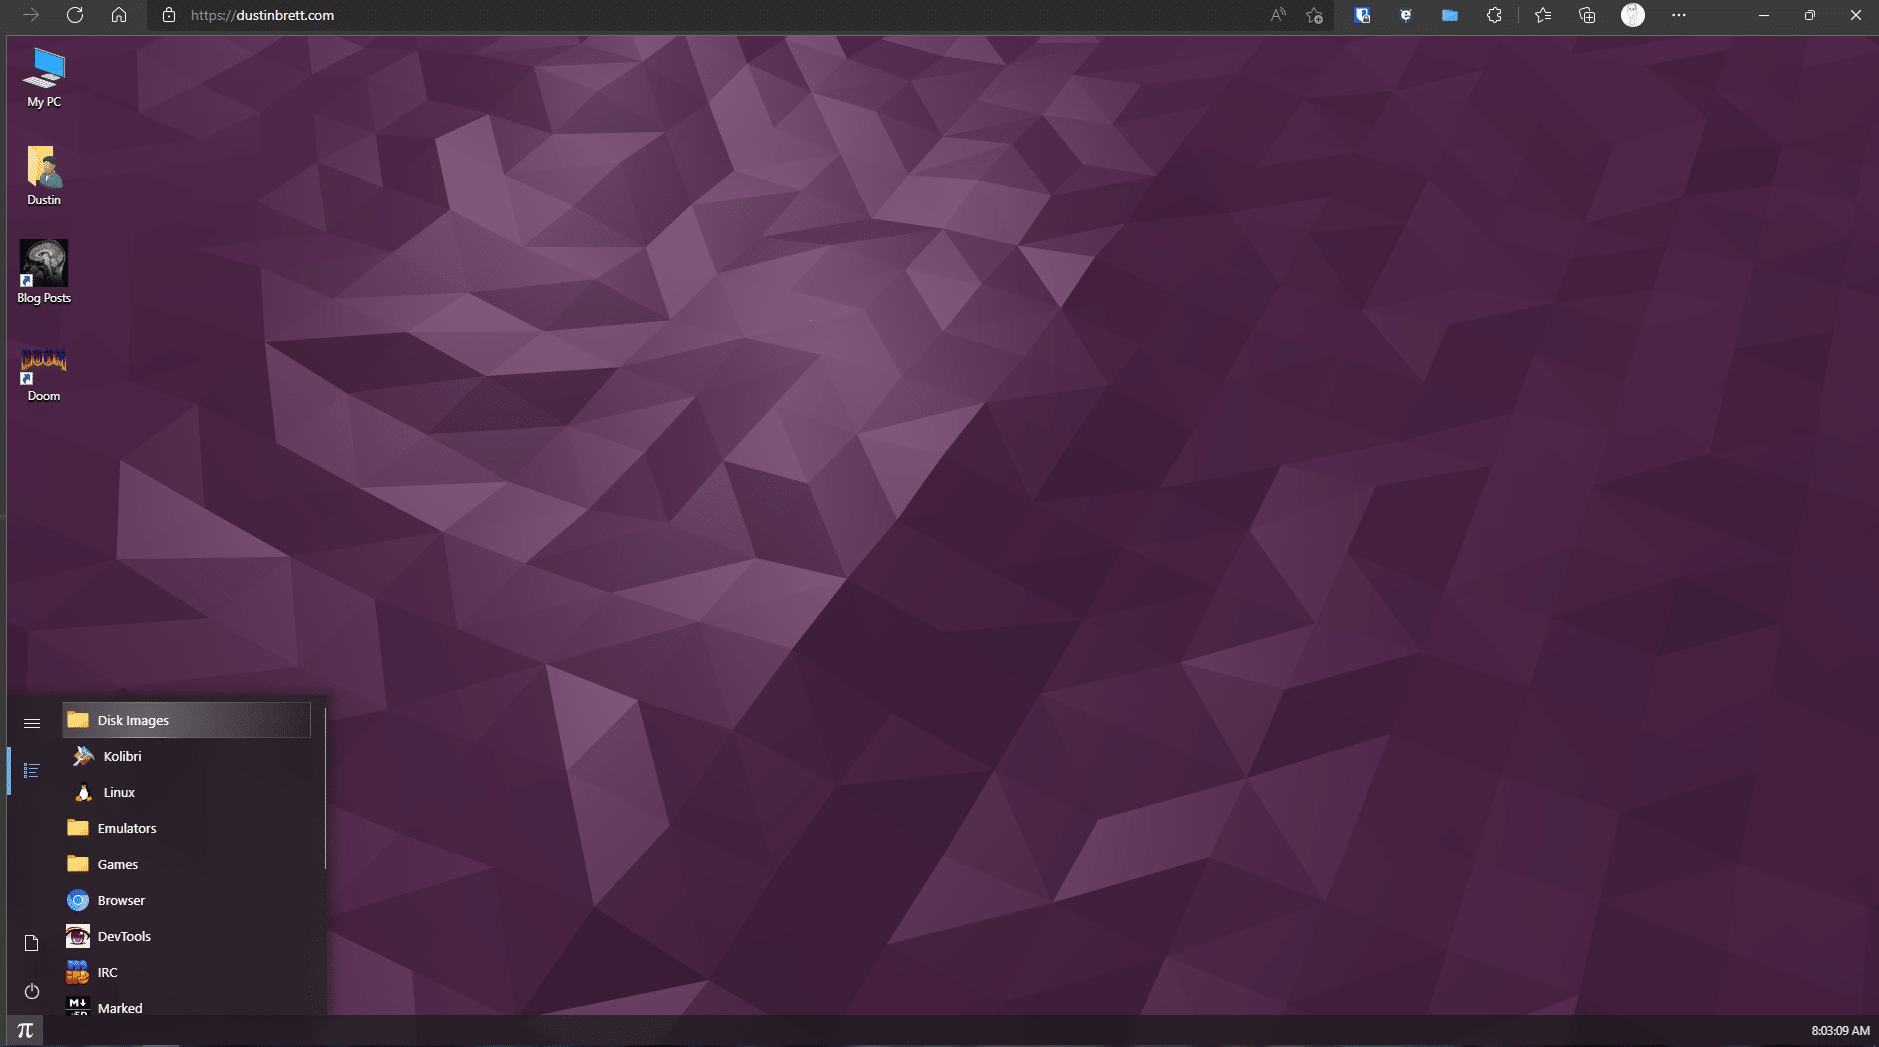Click the Start menu scrollbar

tap(325, 788)
